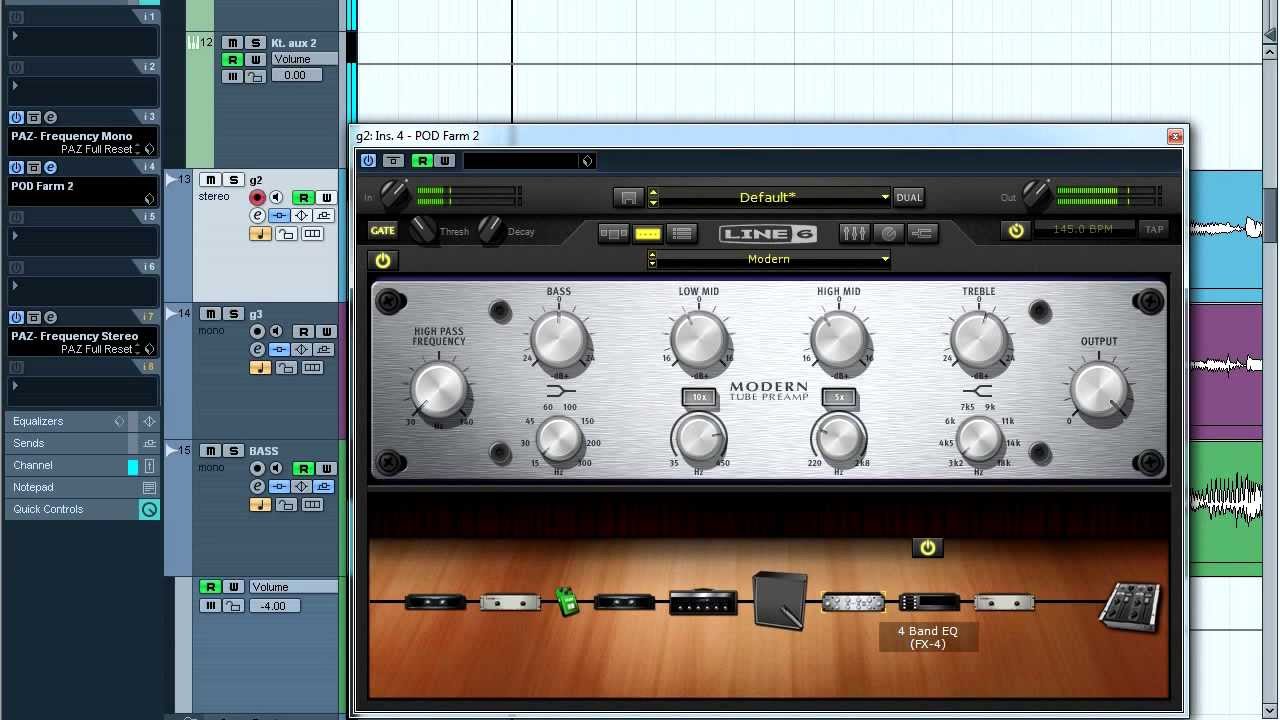The image size is (1280, 720).
Task: Select the mixer device ending the signal chain
Action: coord(1130,606)
